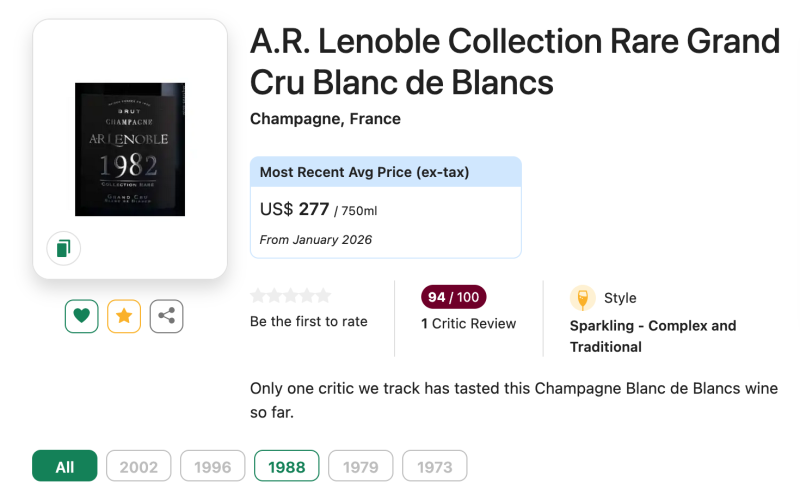
Task: Select the 1973 vintage pill
Action: click(x=435, y=466)
